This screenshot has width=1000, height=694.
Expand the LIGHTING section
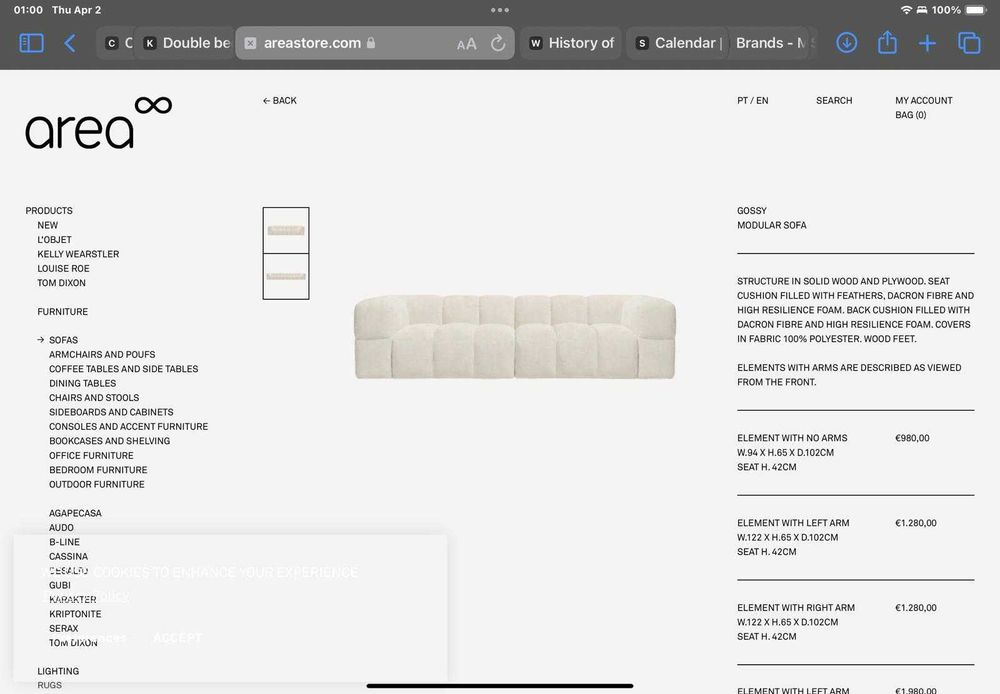click(58, 671)
